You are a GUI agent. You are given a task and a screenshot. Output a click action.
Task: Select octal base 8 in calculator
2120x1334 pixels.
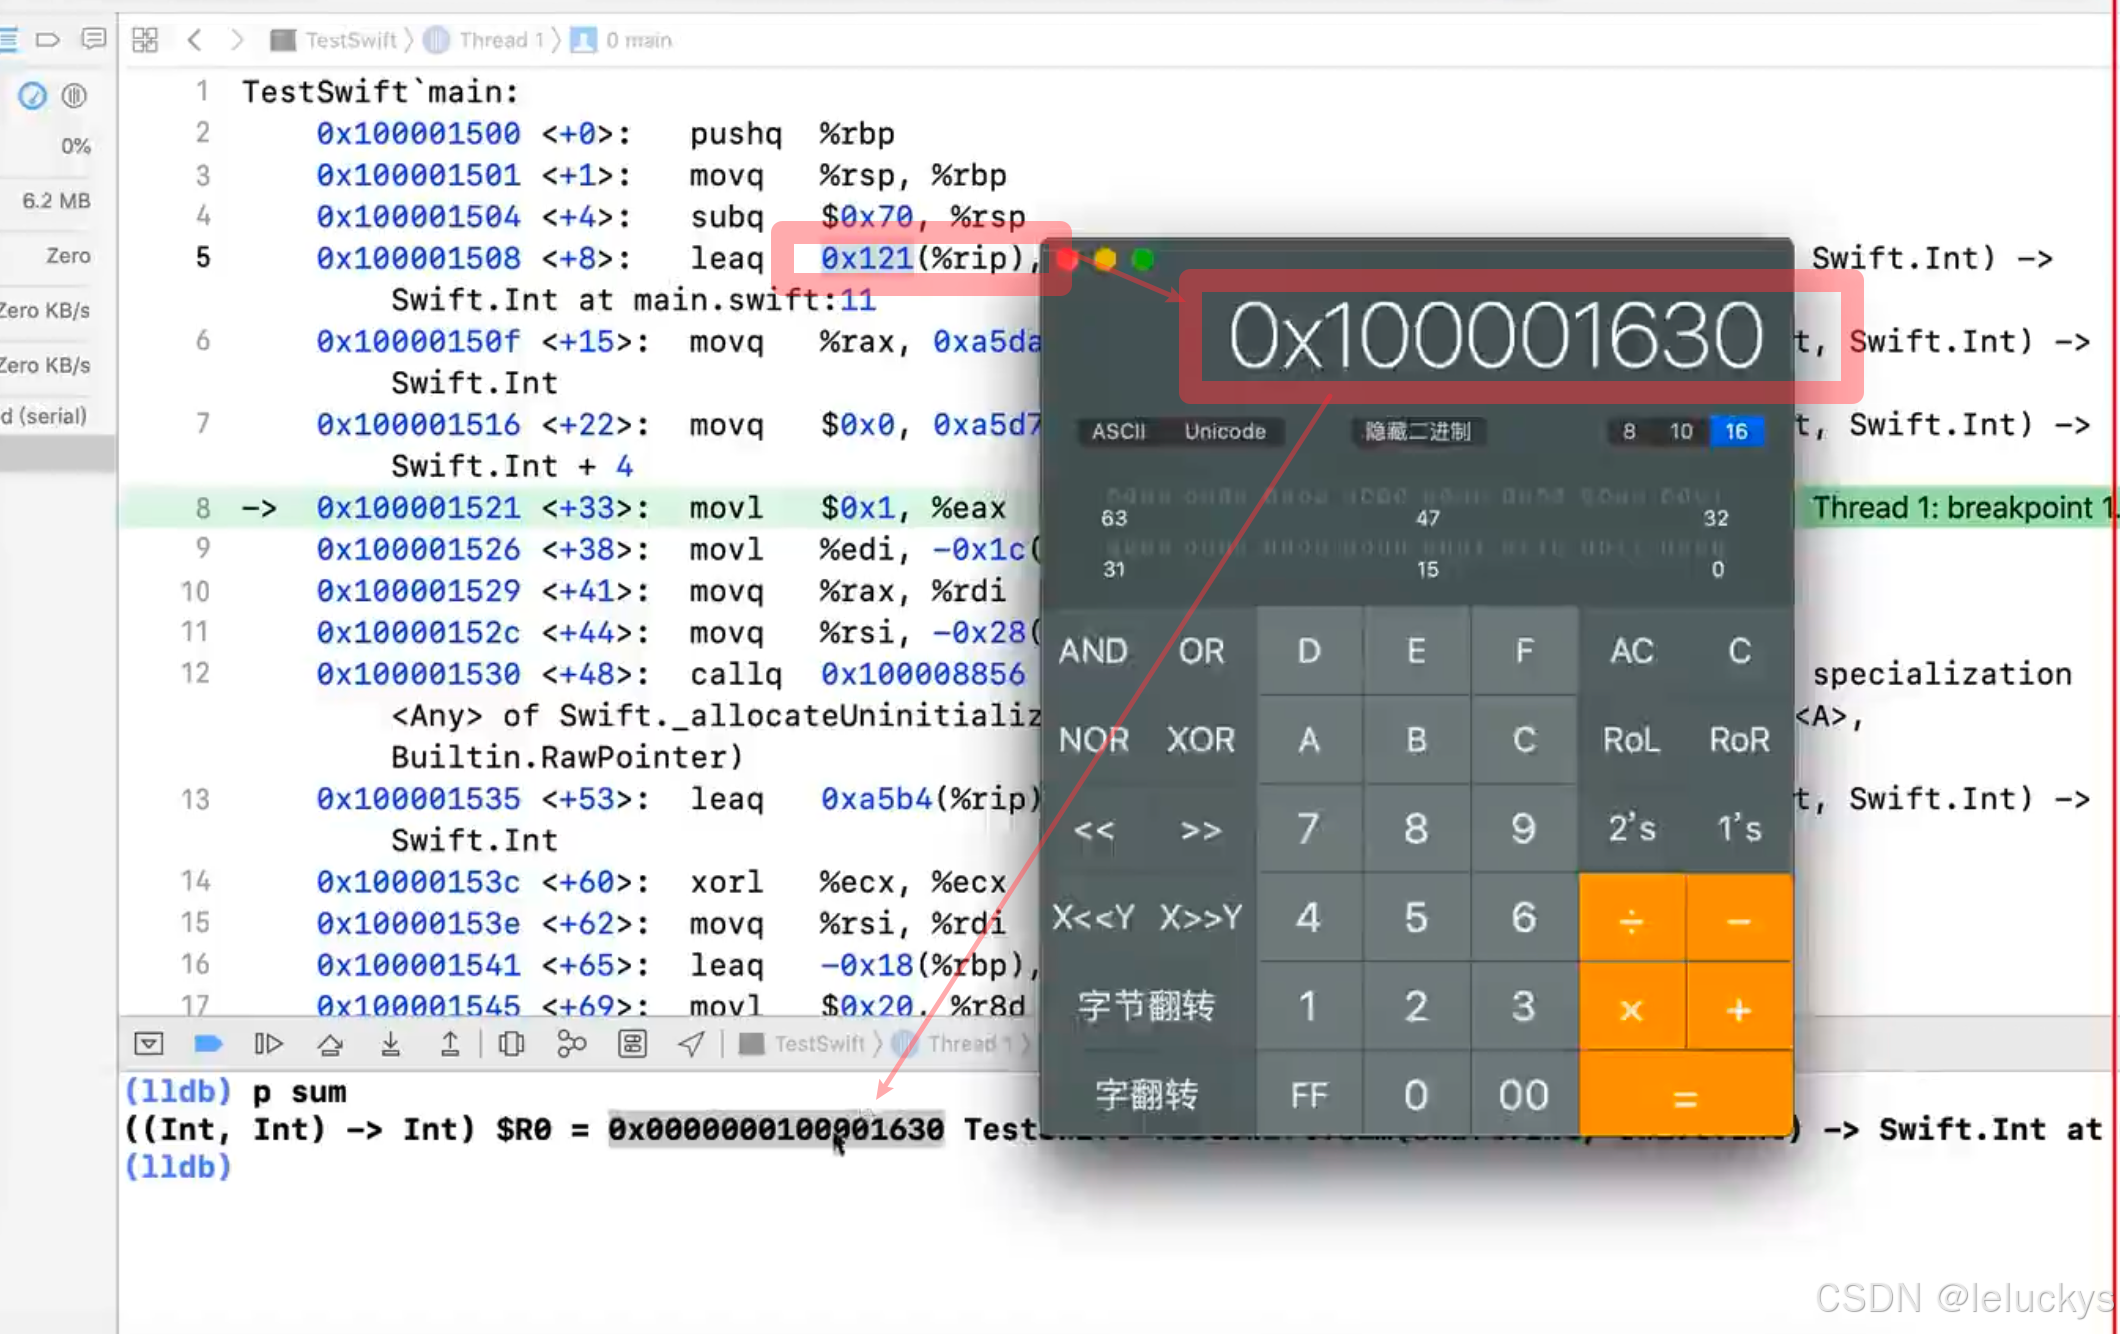1629,431
